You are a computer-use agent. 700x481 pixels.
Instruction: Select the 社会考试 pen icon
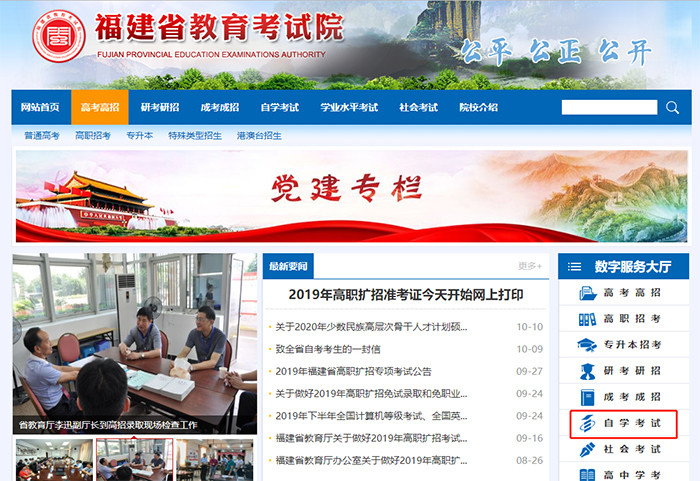click(x=587, y=450)
